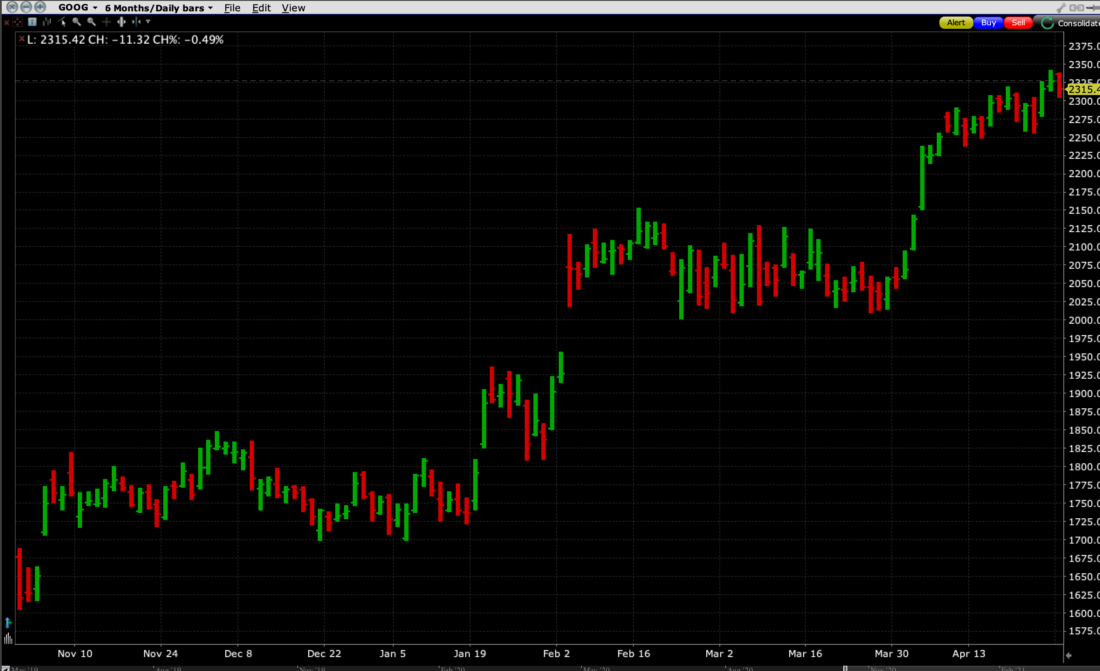Expand the toolbar overflow arrow
Screen dimensions: 1100x671
click(x=148, y=22)
